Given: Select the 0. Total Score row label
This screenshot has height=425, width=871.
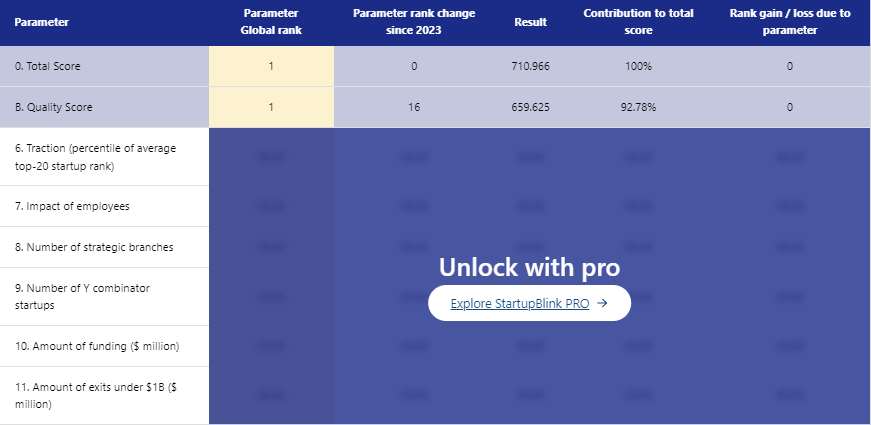Looking at the screenshot, I should (x=47, y=66).
